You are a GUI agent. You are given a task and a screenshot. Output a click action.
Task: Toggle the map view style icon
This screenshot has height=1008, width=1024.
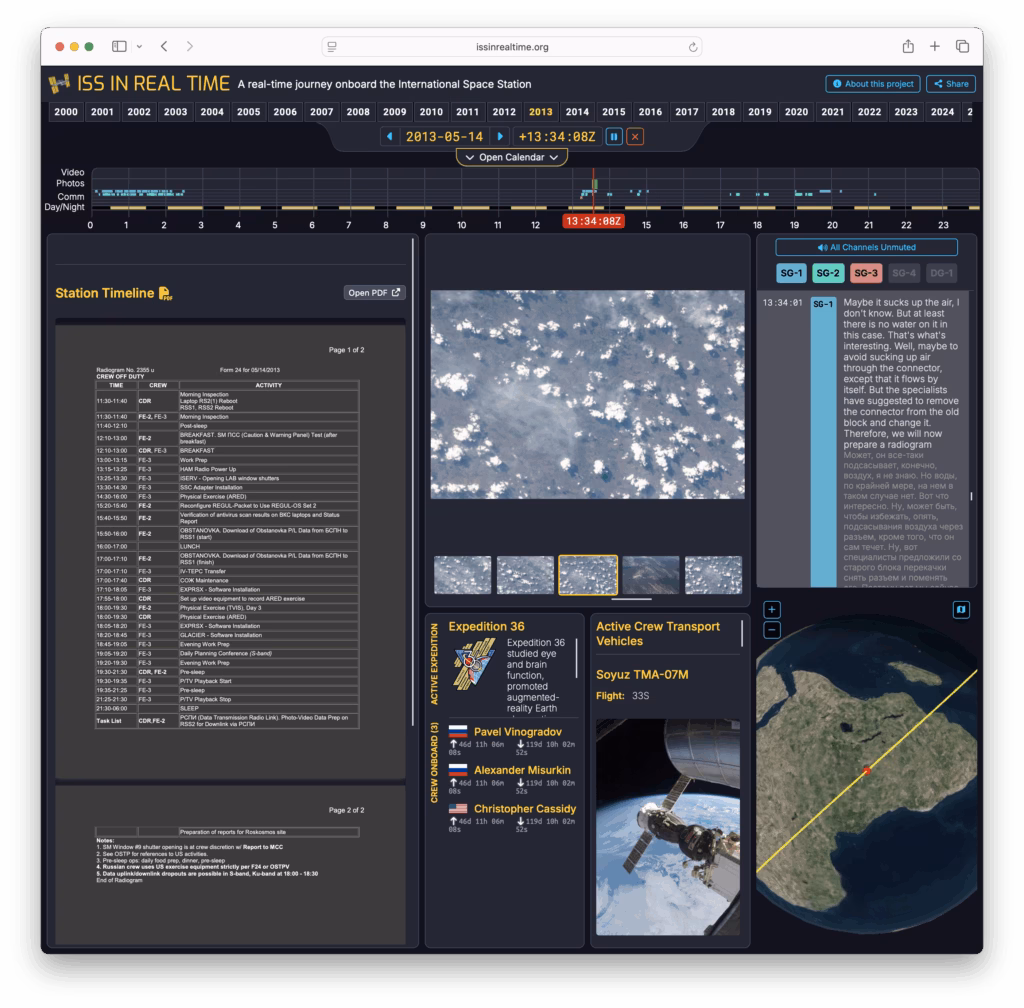coord(961,609)
